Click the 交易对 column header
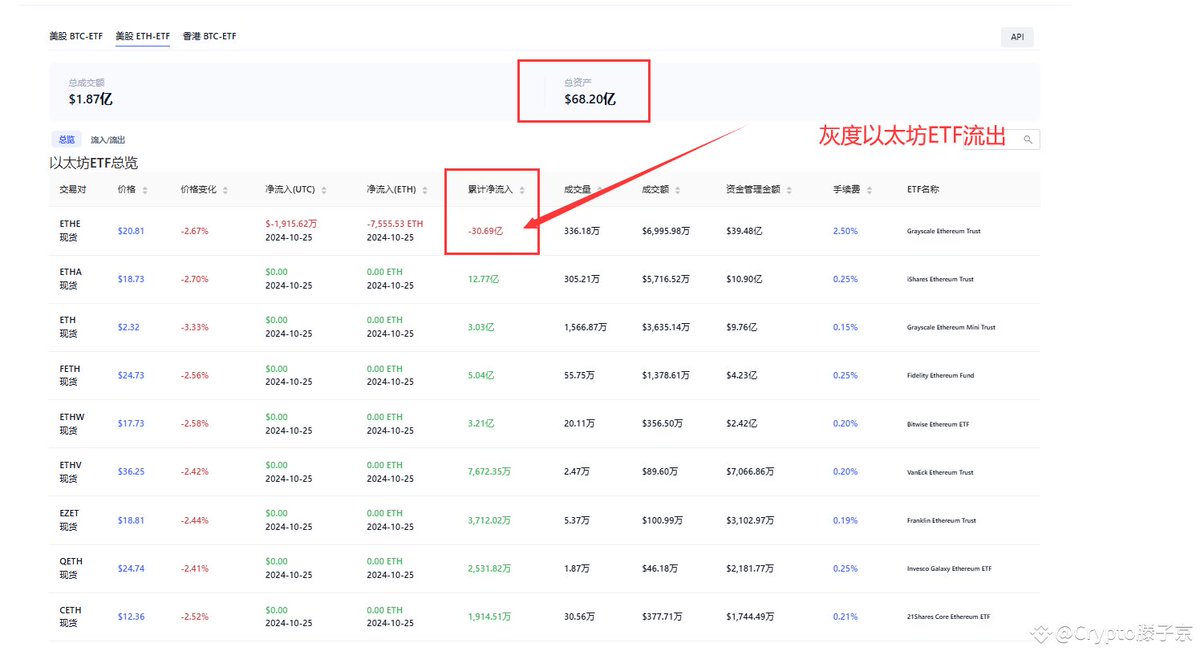Viewport: 1200px width, 651px height. coord(71,190)
